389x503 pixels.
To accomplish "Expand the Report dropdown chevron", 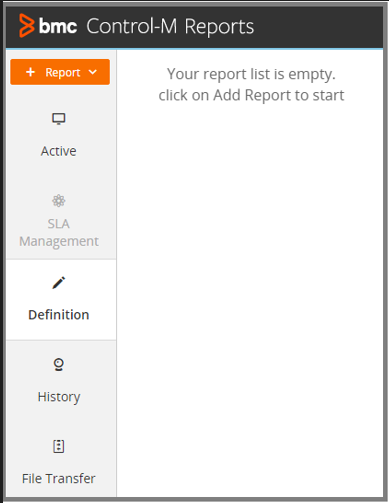I will pyautogui.click(x=93, y=72).
